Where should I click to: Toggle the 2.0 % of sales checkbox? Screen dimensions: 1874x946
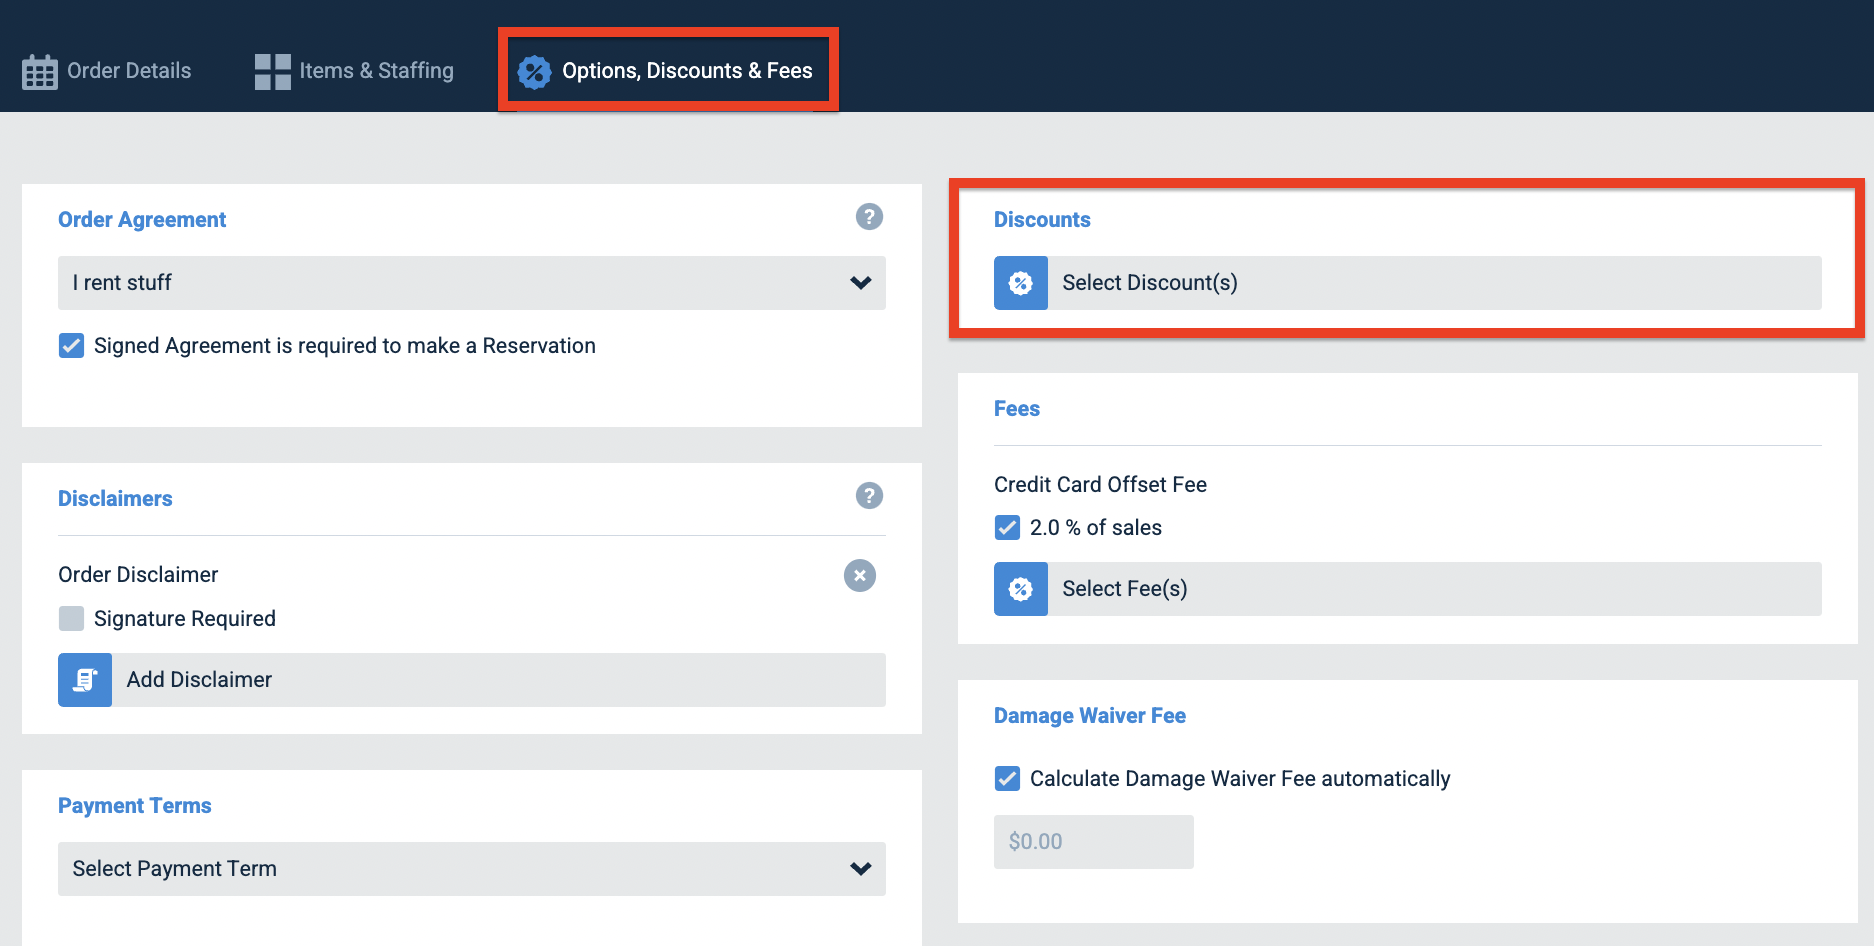(1007, 528)
